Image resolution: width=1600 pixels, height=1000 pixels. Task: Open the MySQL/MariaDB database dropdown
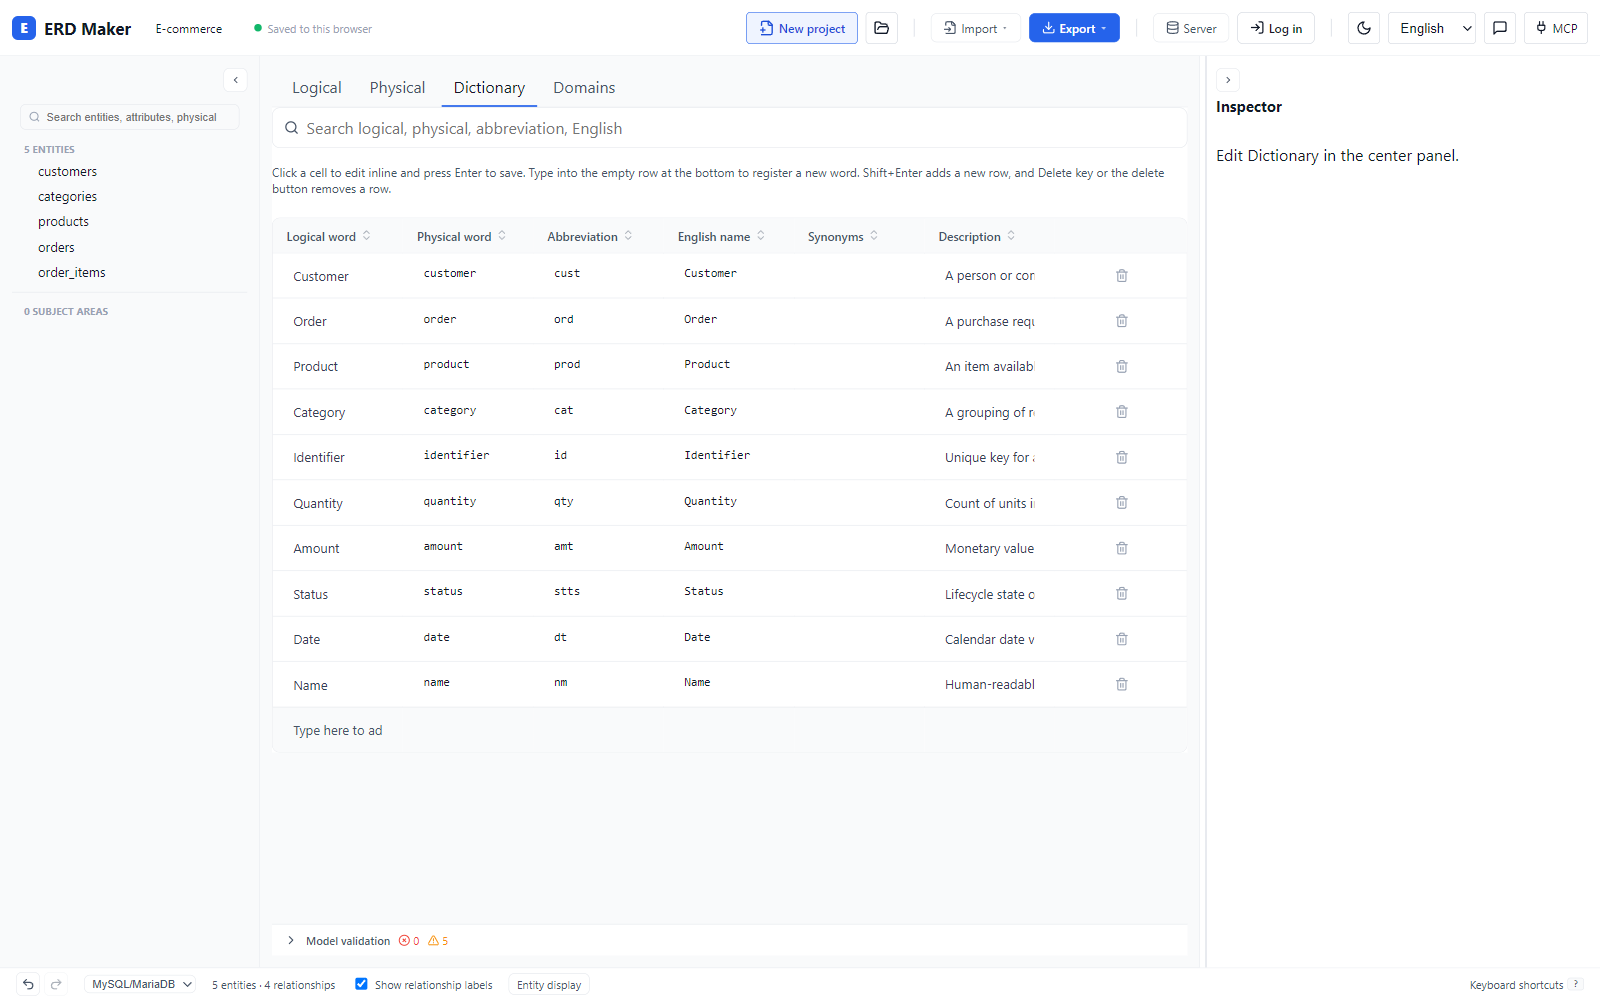tap(141, 984)
